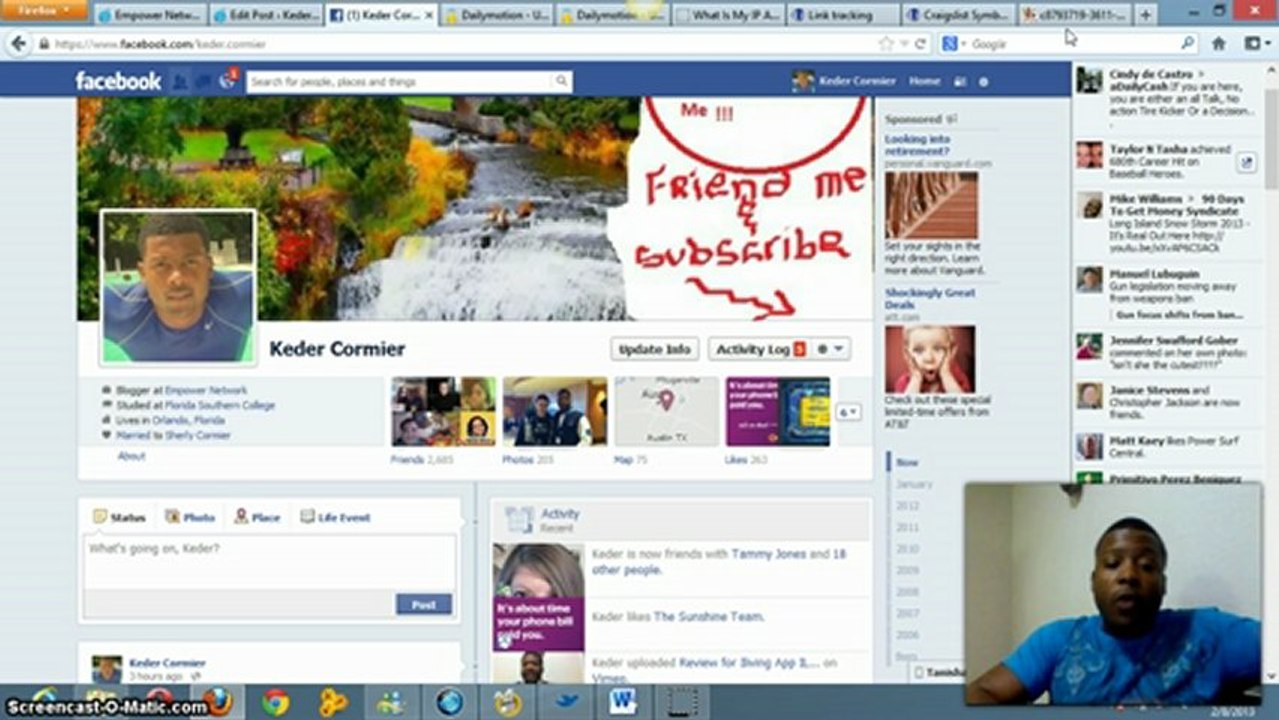Click the facebook logo
The height and width of the screenshot is (720, 1279).
[x=118, y=81]
